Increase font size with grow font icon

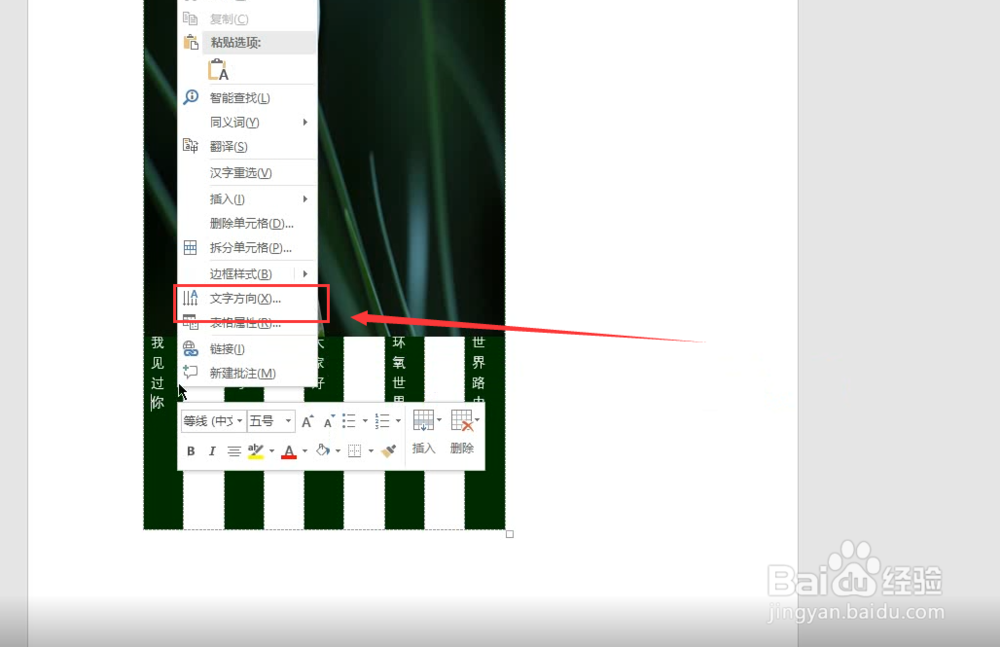[307, 421]
